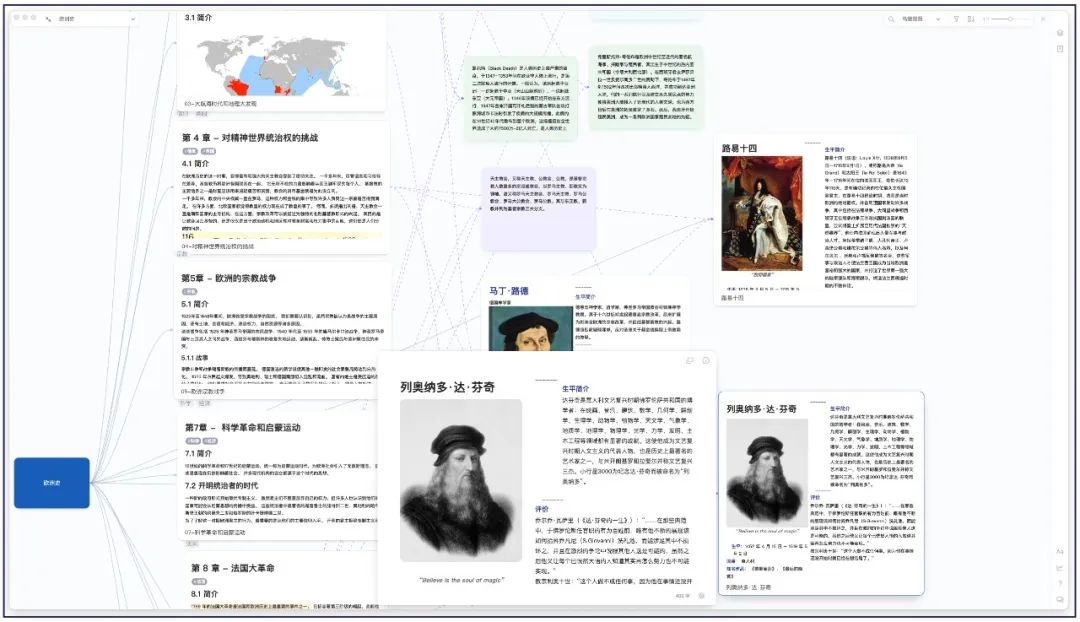Open the dropdown arrow beside the search field

coord(938,19)
